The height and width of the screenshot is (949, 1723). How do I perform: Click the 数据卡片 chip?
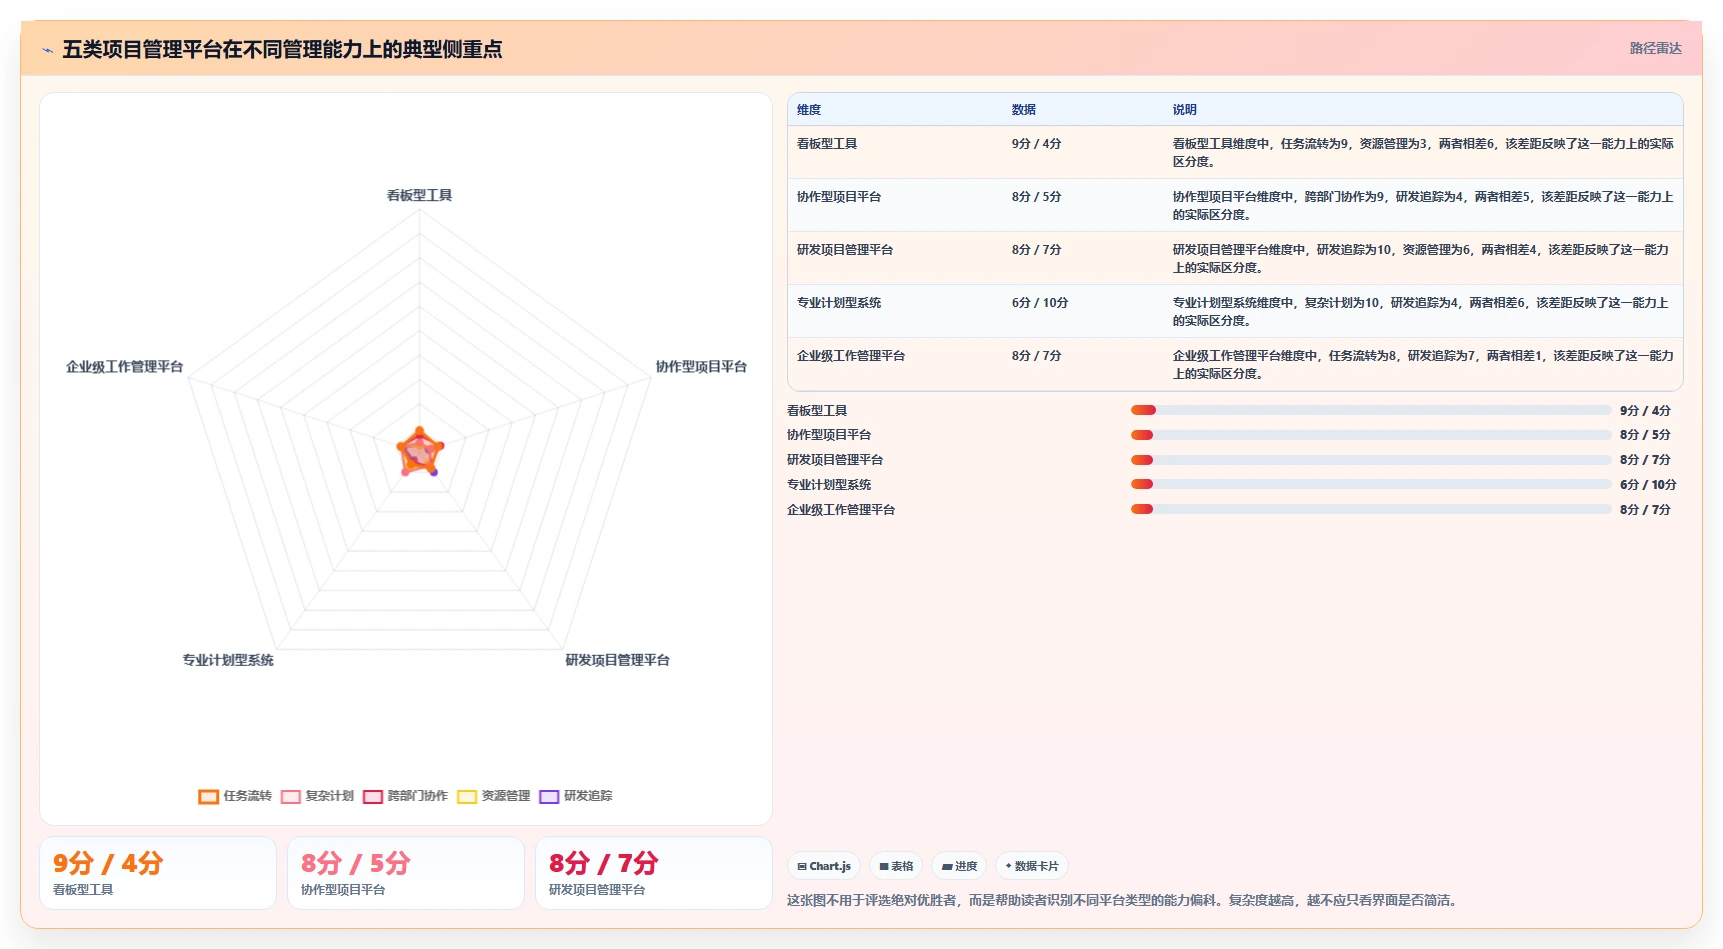pyautogui.click(x=1031, y=866)
